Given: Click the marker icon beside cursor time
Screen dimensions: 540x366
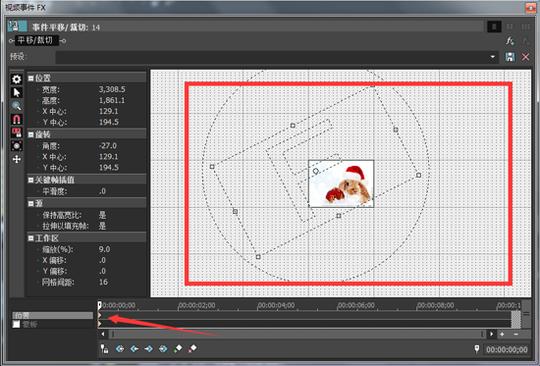Looking at the screenshot, I should pos(477,349).
